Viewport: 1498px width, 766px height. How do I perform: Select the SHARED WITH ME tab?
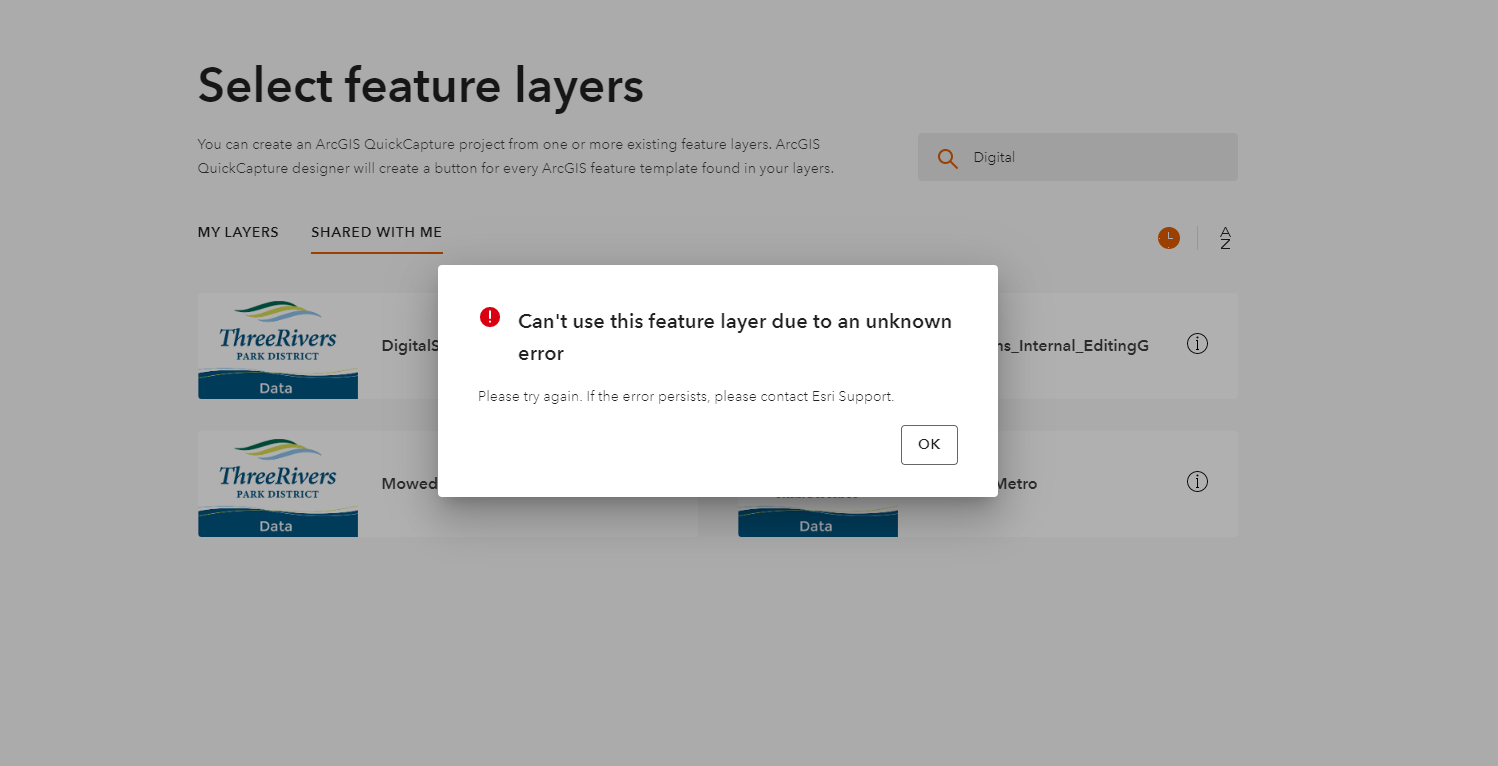(377, 232)
